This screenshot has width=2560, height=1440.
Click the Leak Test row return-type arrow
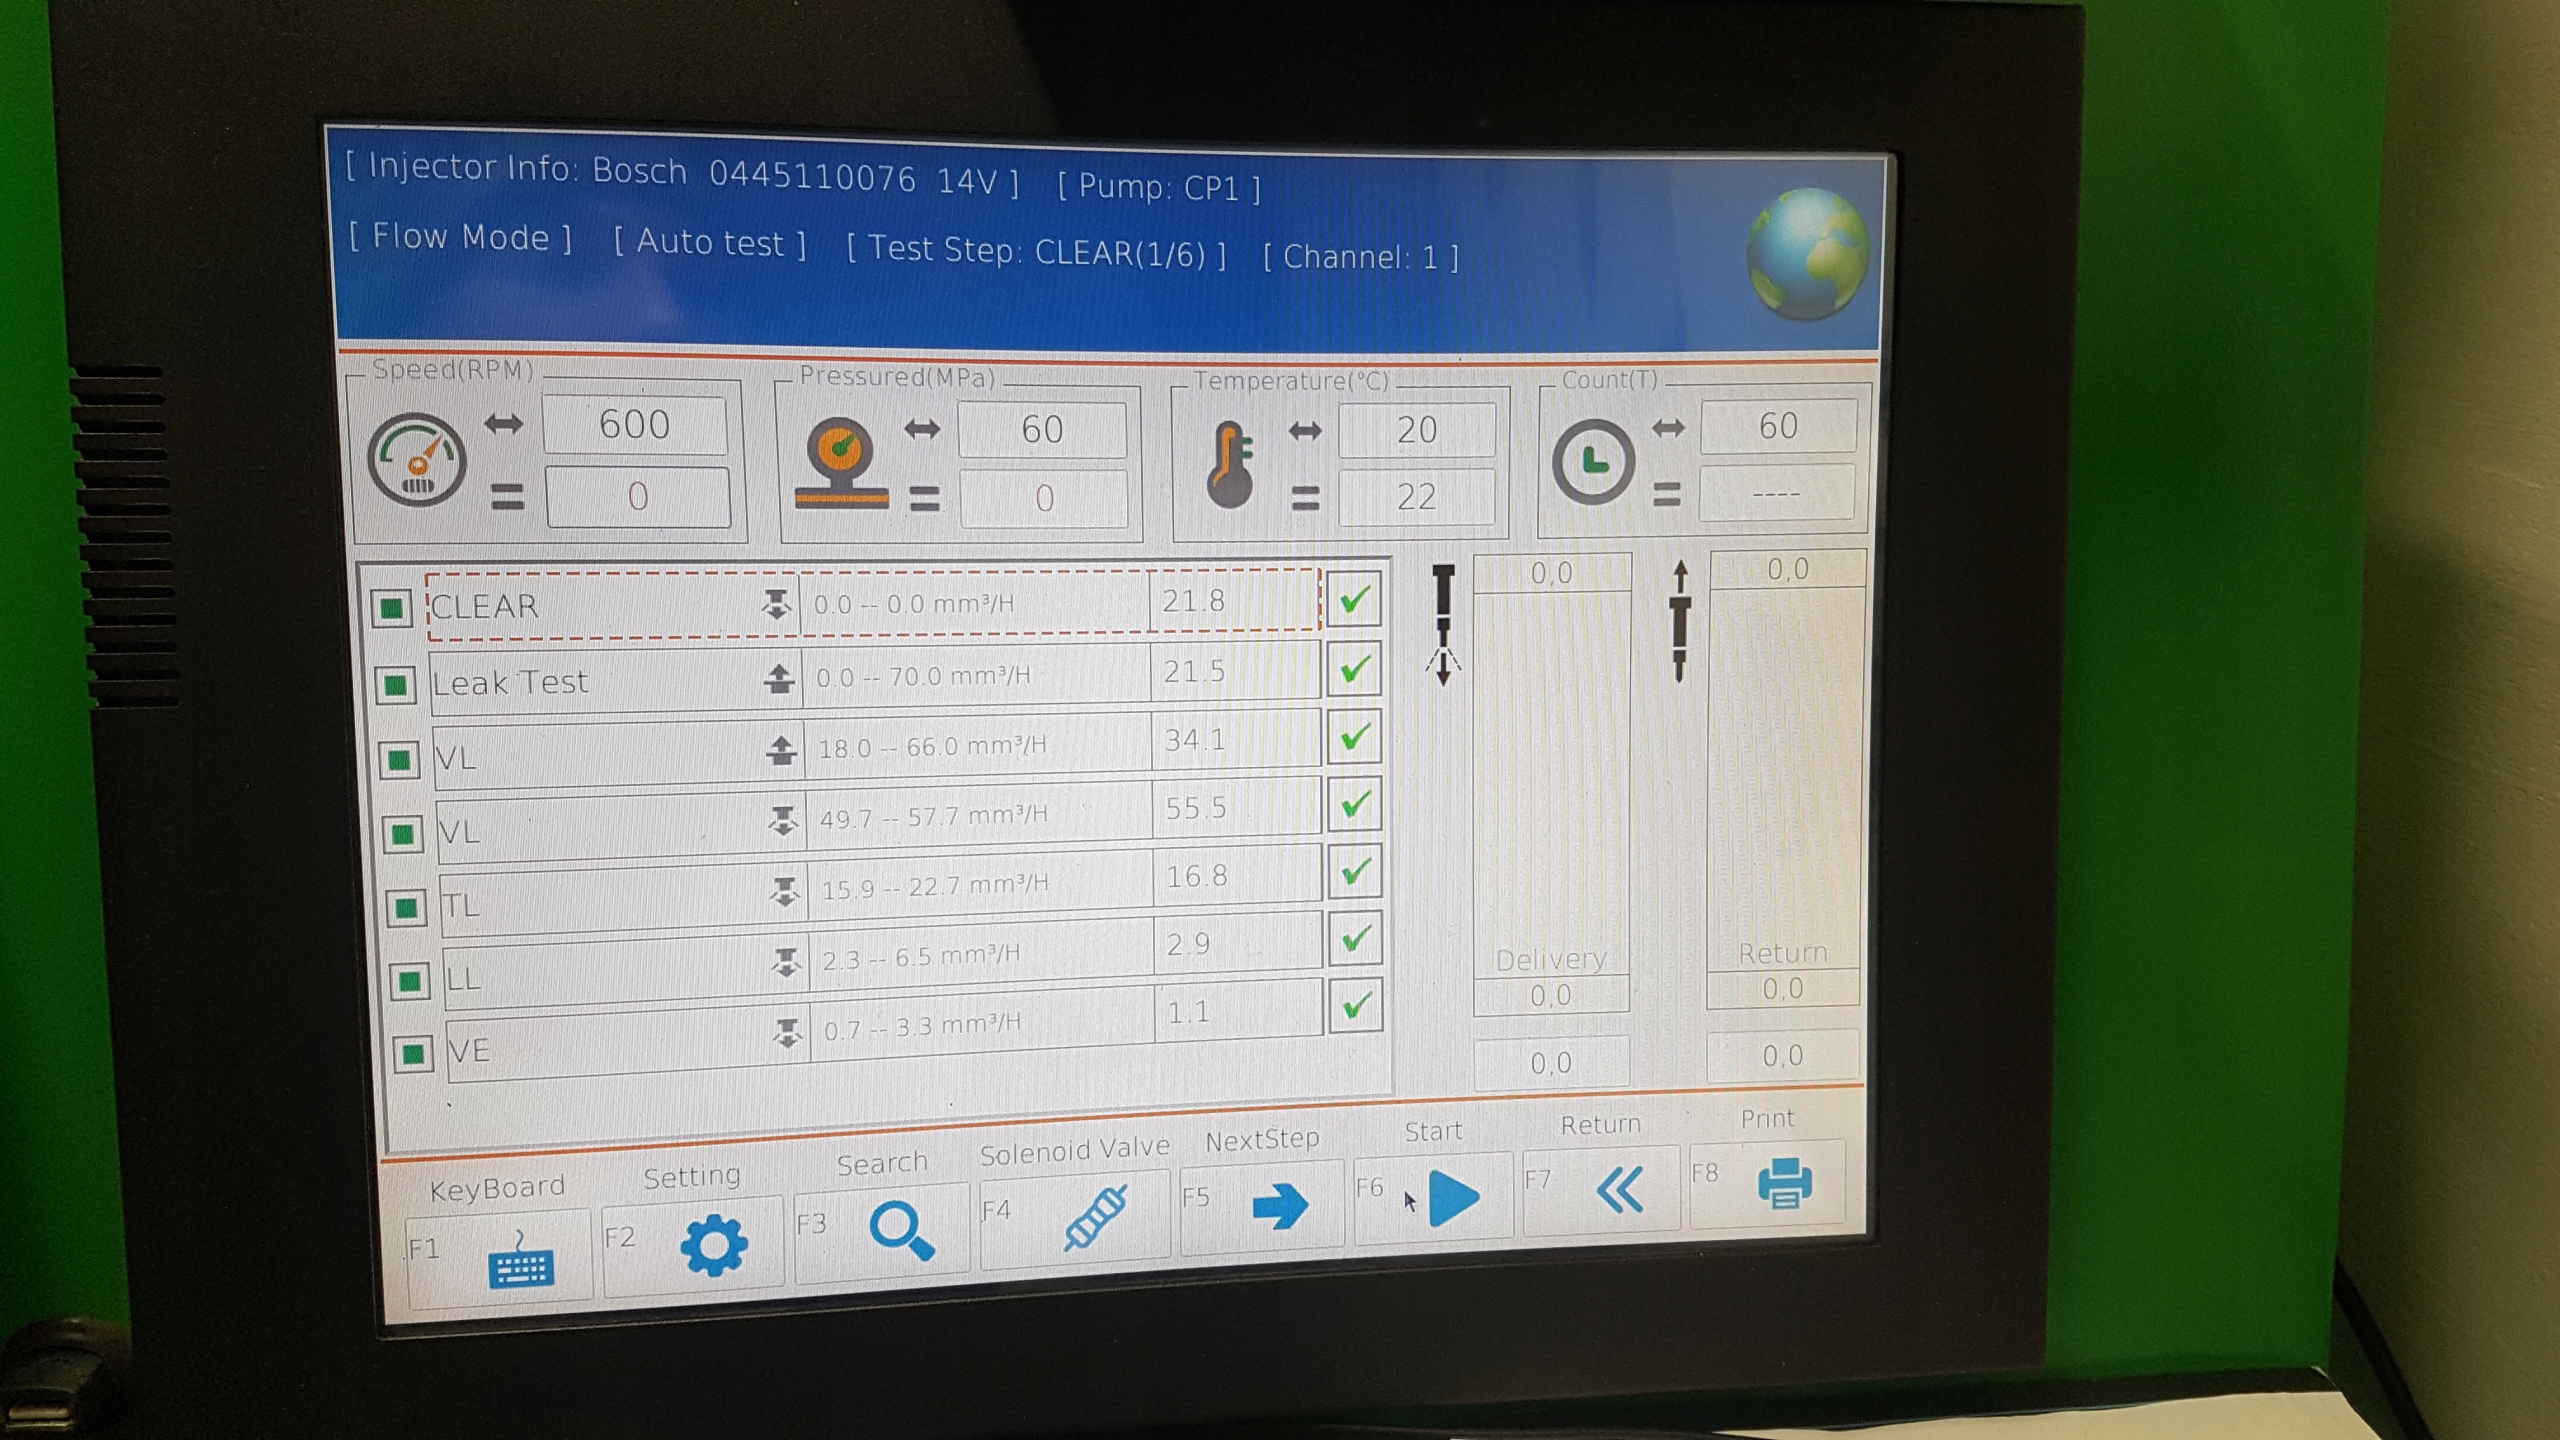[x=779, y=679]
